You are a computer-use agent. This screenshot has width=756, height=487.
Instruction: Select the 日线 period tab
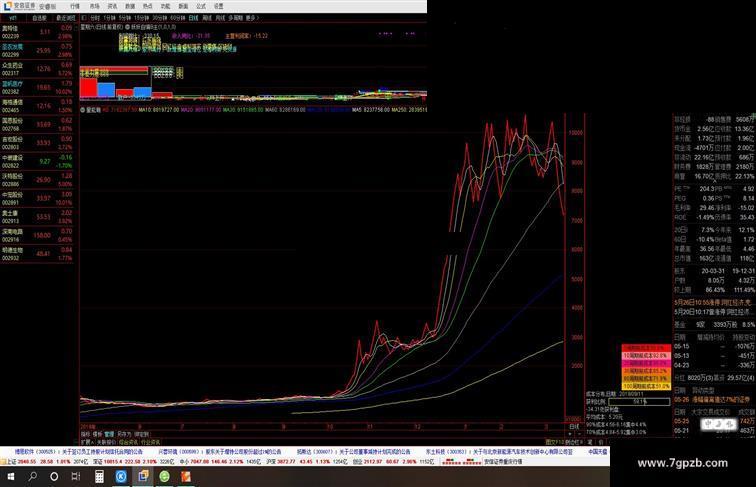193,18
